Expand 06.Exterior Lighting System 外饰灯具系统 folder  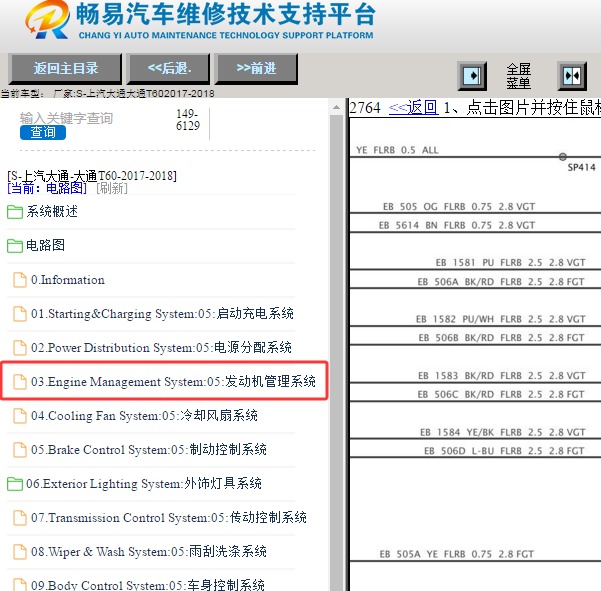(x=144, y=484)
